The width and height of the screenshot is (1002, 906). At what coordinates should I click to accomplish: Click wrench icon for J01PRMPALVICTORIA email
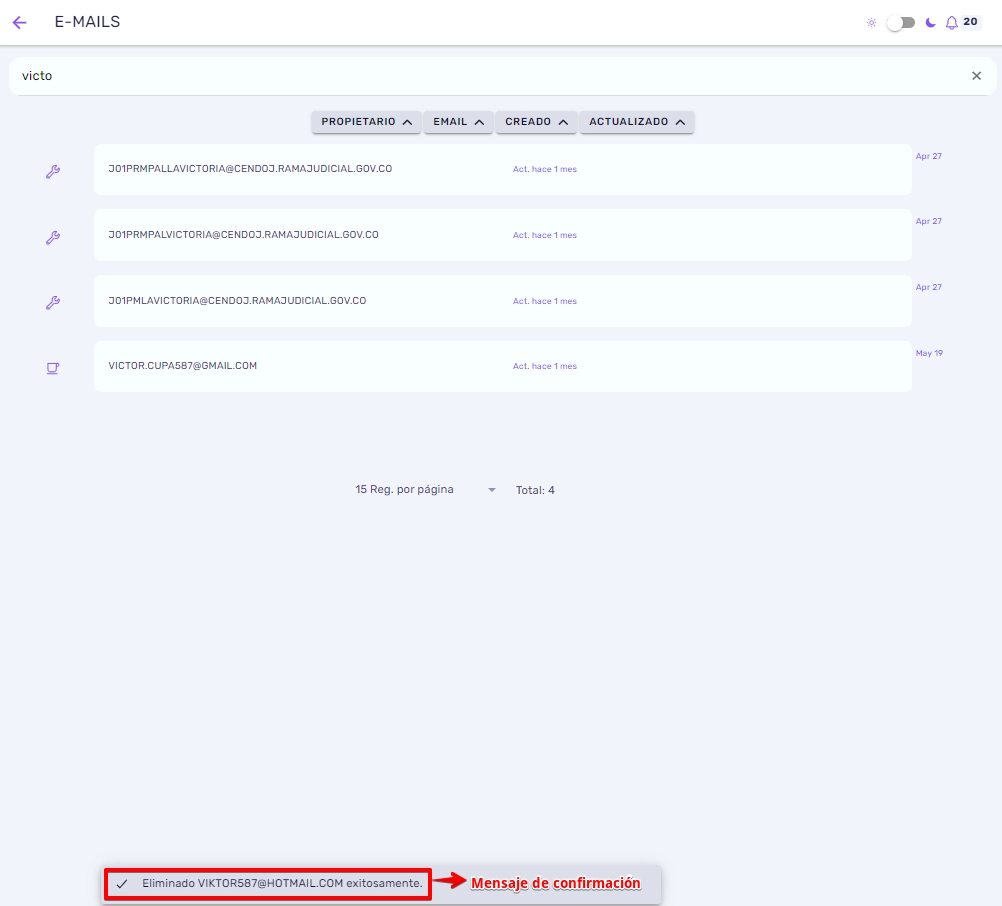coord(53,237)
